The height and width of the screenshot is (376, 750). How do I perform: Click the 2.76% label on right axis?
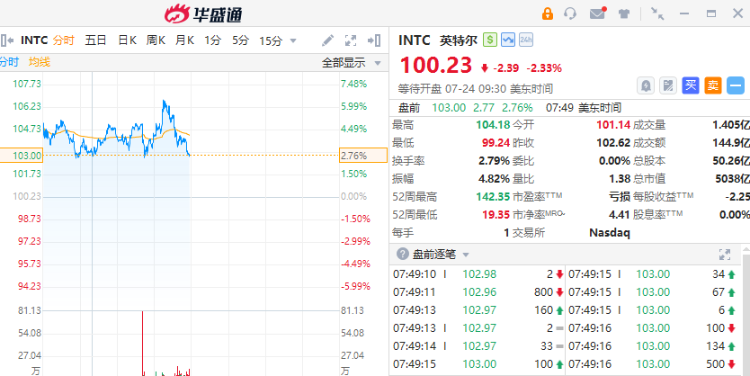coord(364,155)
